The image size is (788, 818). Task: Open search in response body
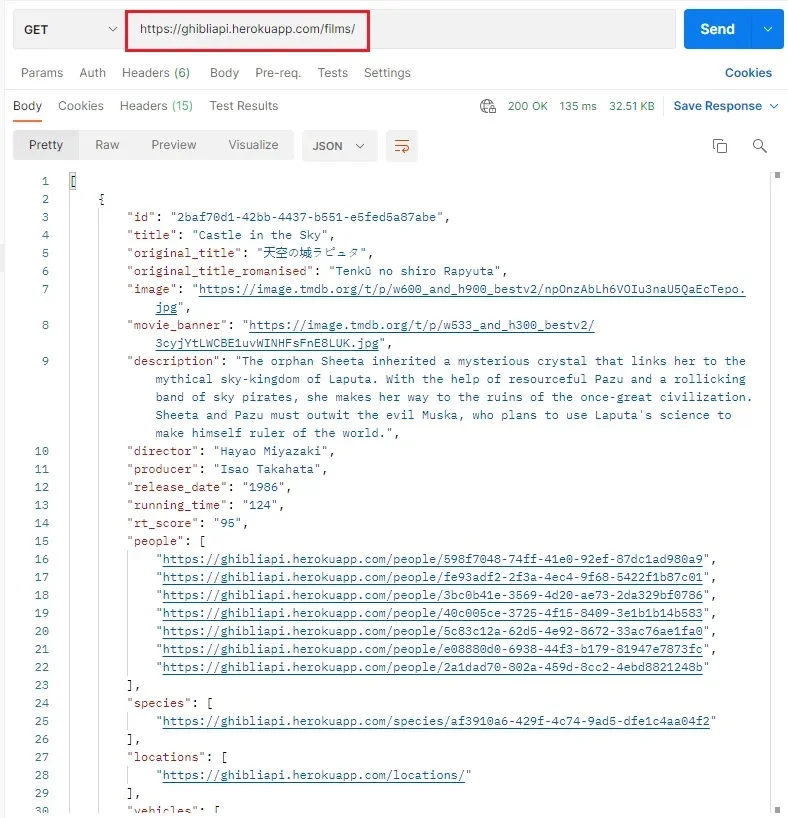(759, 146)
